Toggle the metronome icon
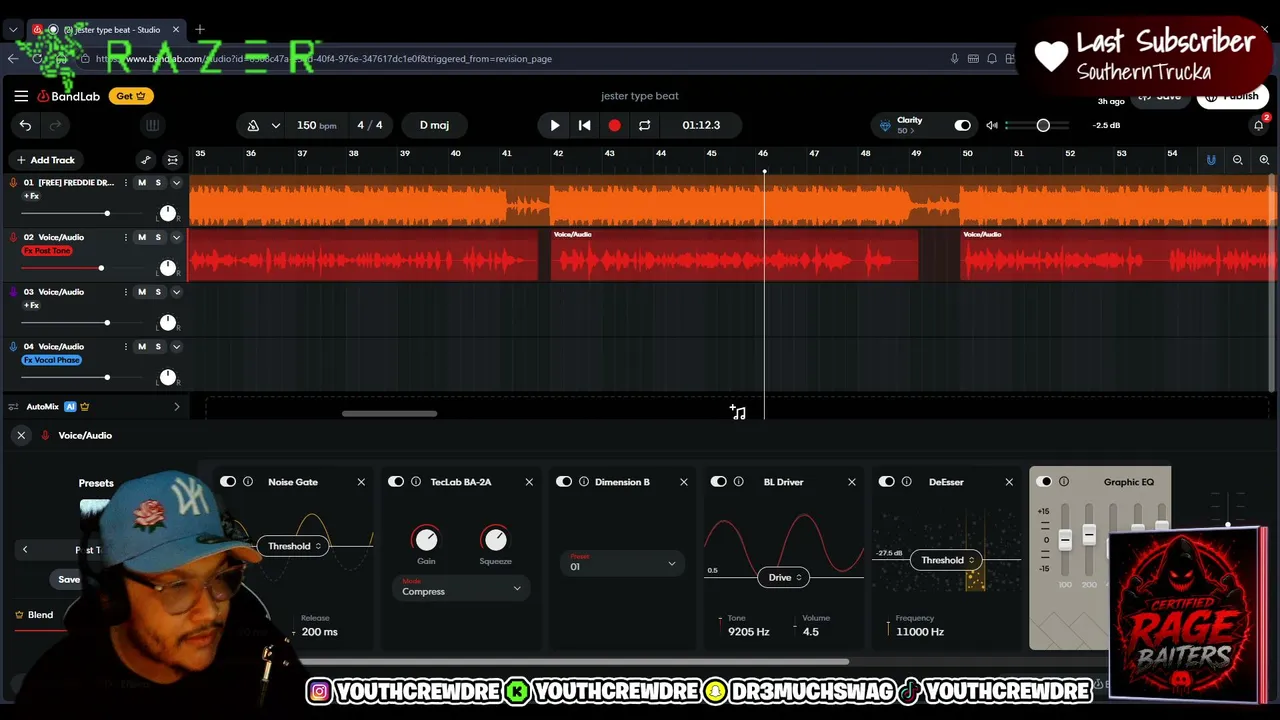Viewport: 1280px width, 720px height. pyautogui.click(x=253, y=125)
